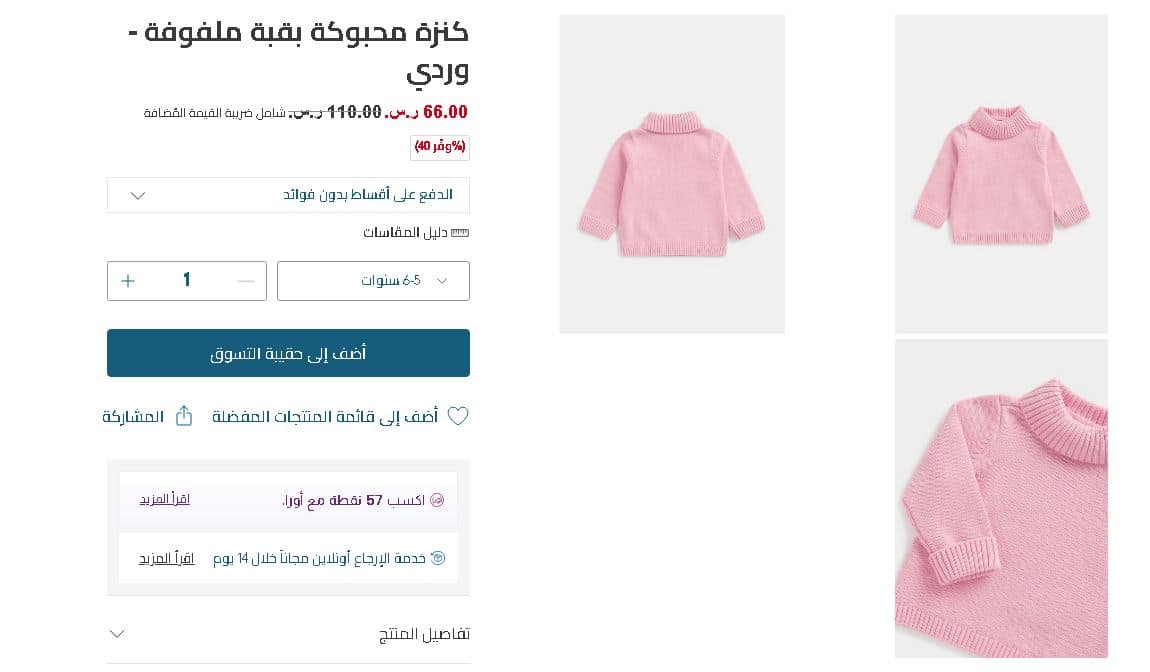1150x672 pixels.
Task: Add sweater to wishlist via heart icon
Action: pos(458,416)
